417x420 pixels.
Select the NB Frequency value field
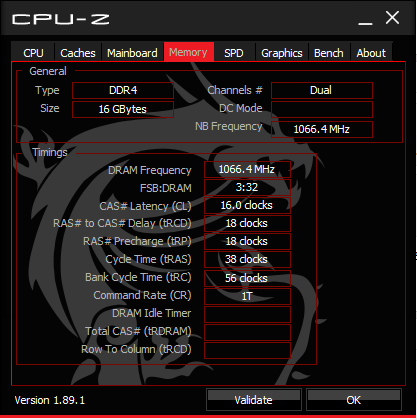click(322, 129)
